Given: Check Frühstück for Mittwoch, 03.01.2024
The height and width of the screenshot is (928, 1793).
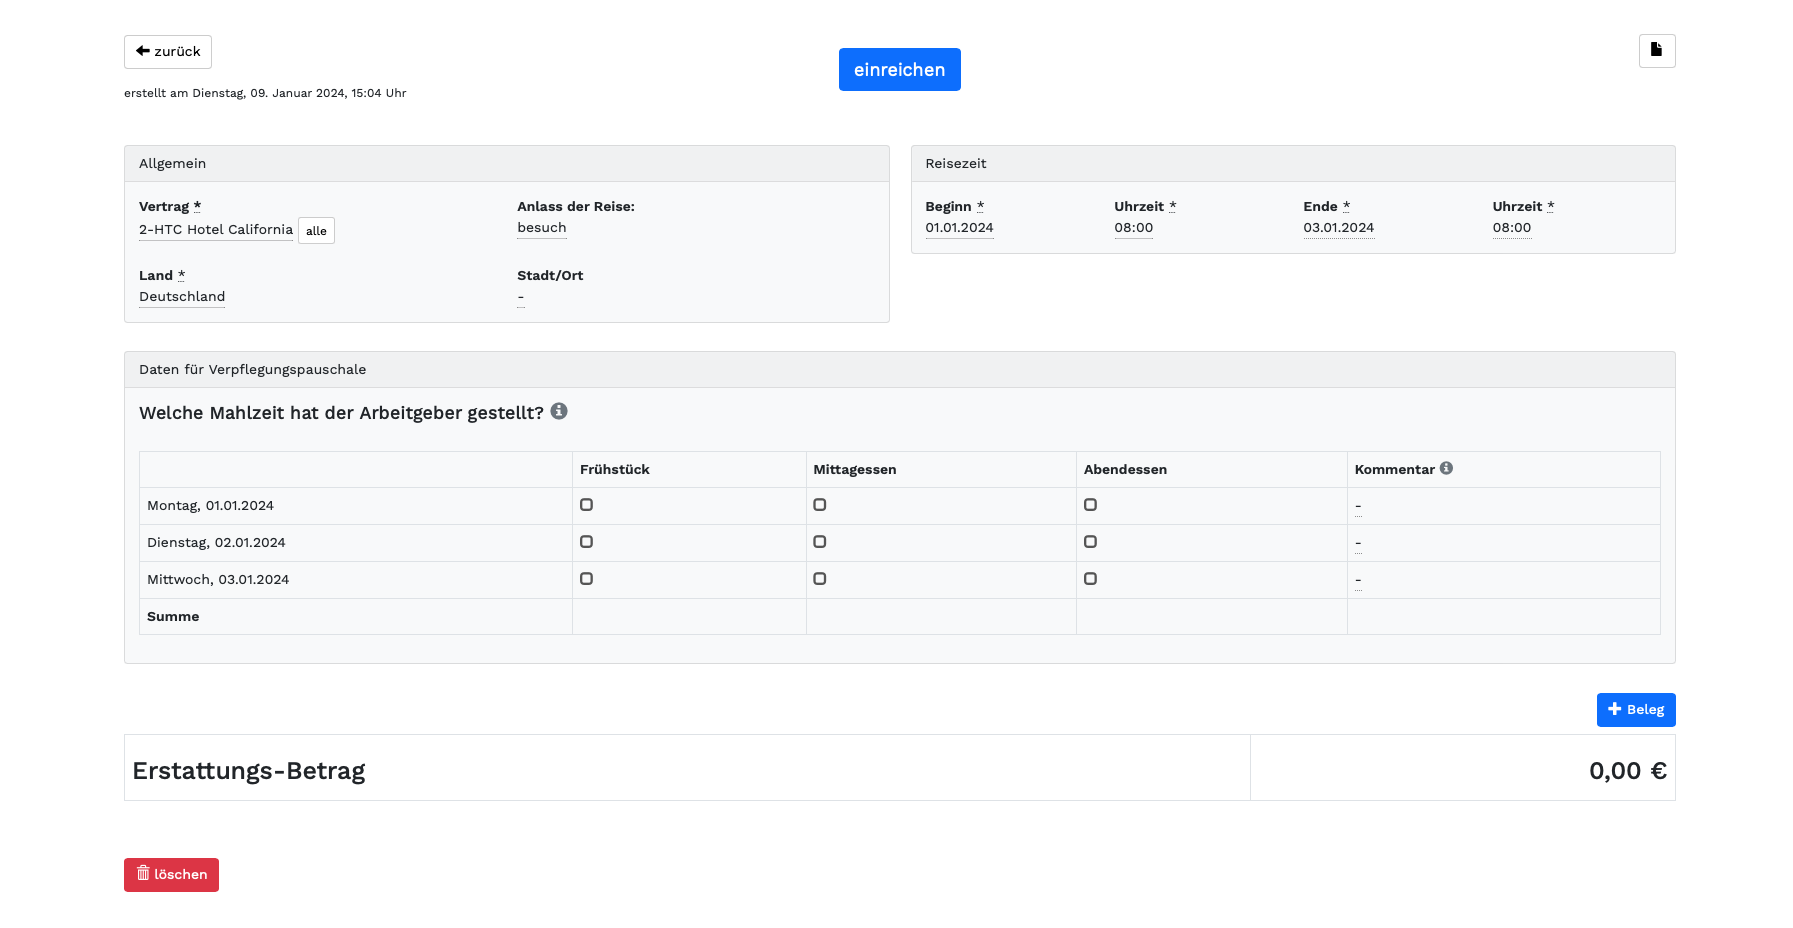Looking at the screenshot, I should coord(587,579).
